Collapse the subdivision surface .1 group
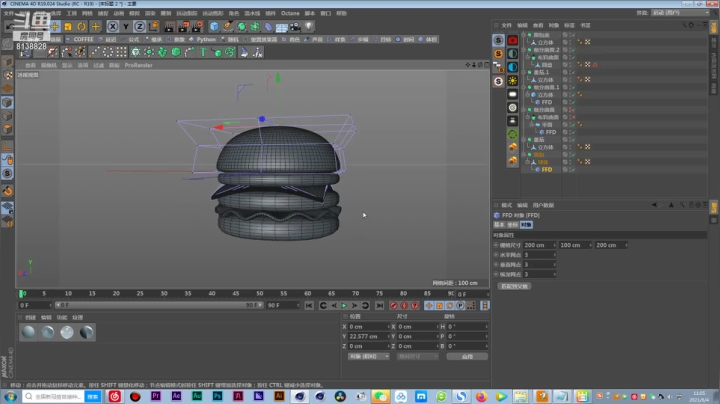The height and width of the screenshot is (404, 720). pyautogui.click(x=524, y=87)
